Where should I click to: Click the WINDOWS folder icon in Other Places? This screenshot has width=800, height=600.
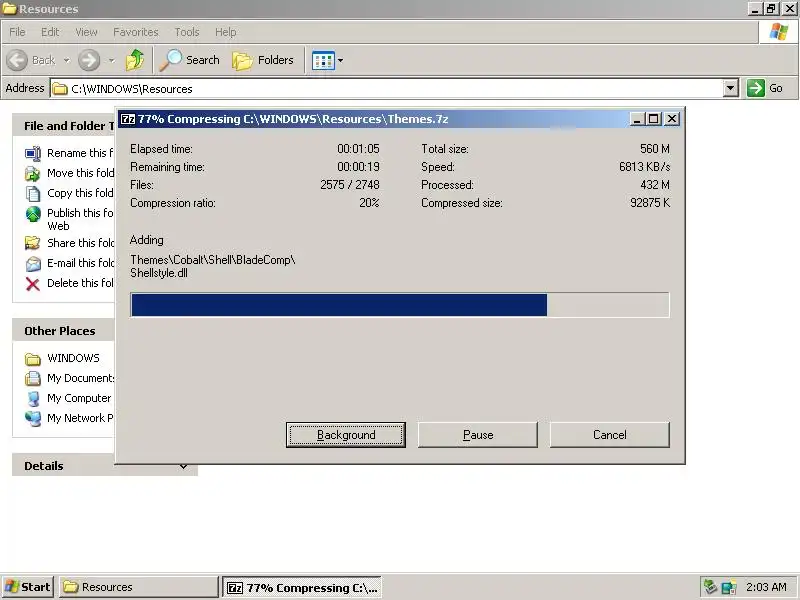33,359
